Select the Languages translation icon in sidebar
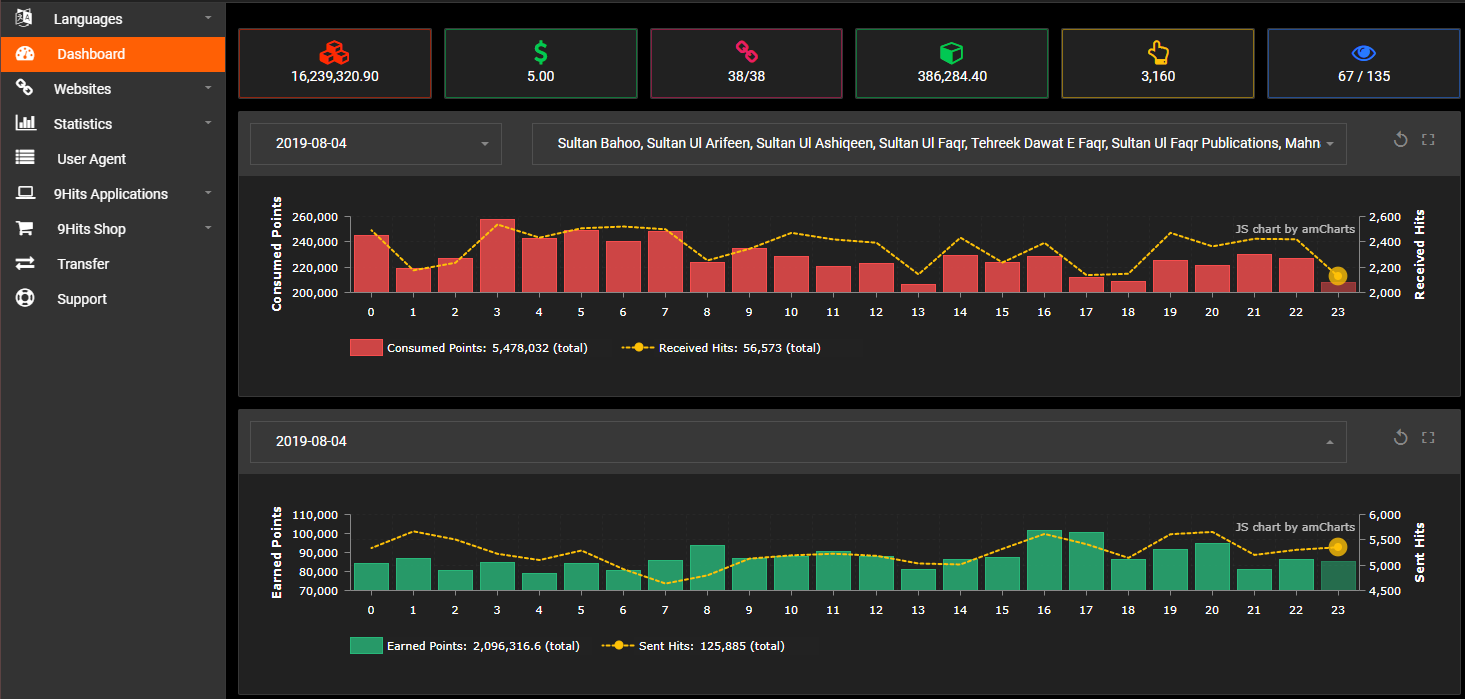The width and height of the screenshot is (1465, 699). [24, 18]
